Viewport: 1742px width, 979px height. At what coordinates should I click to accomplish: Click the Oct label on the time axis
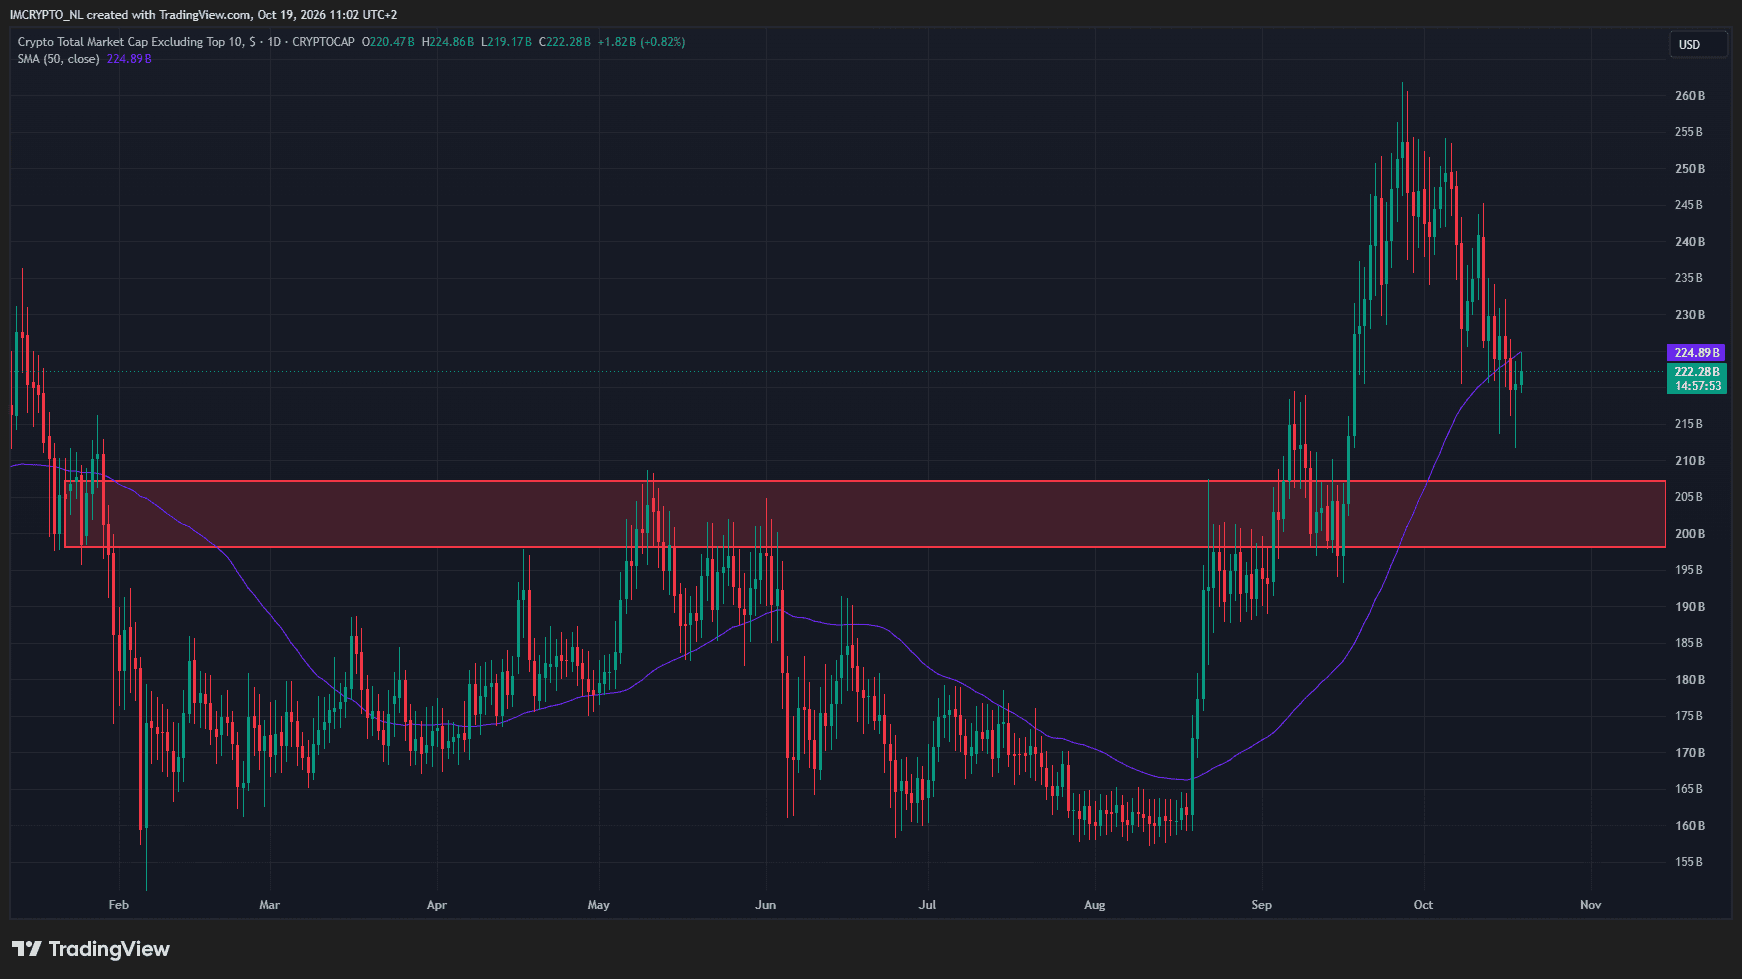point(1423,905)
